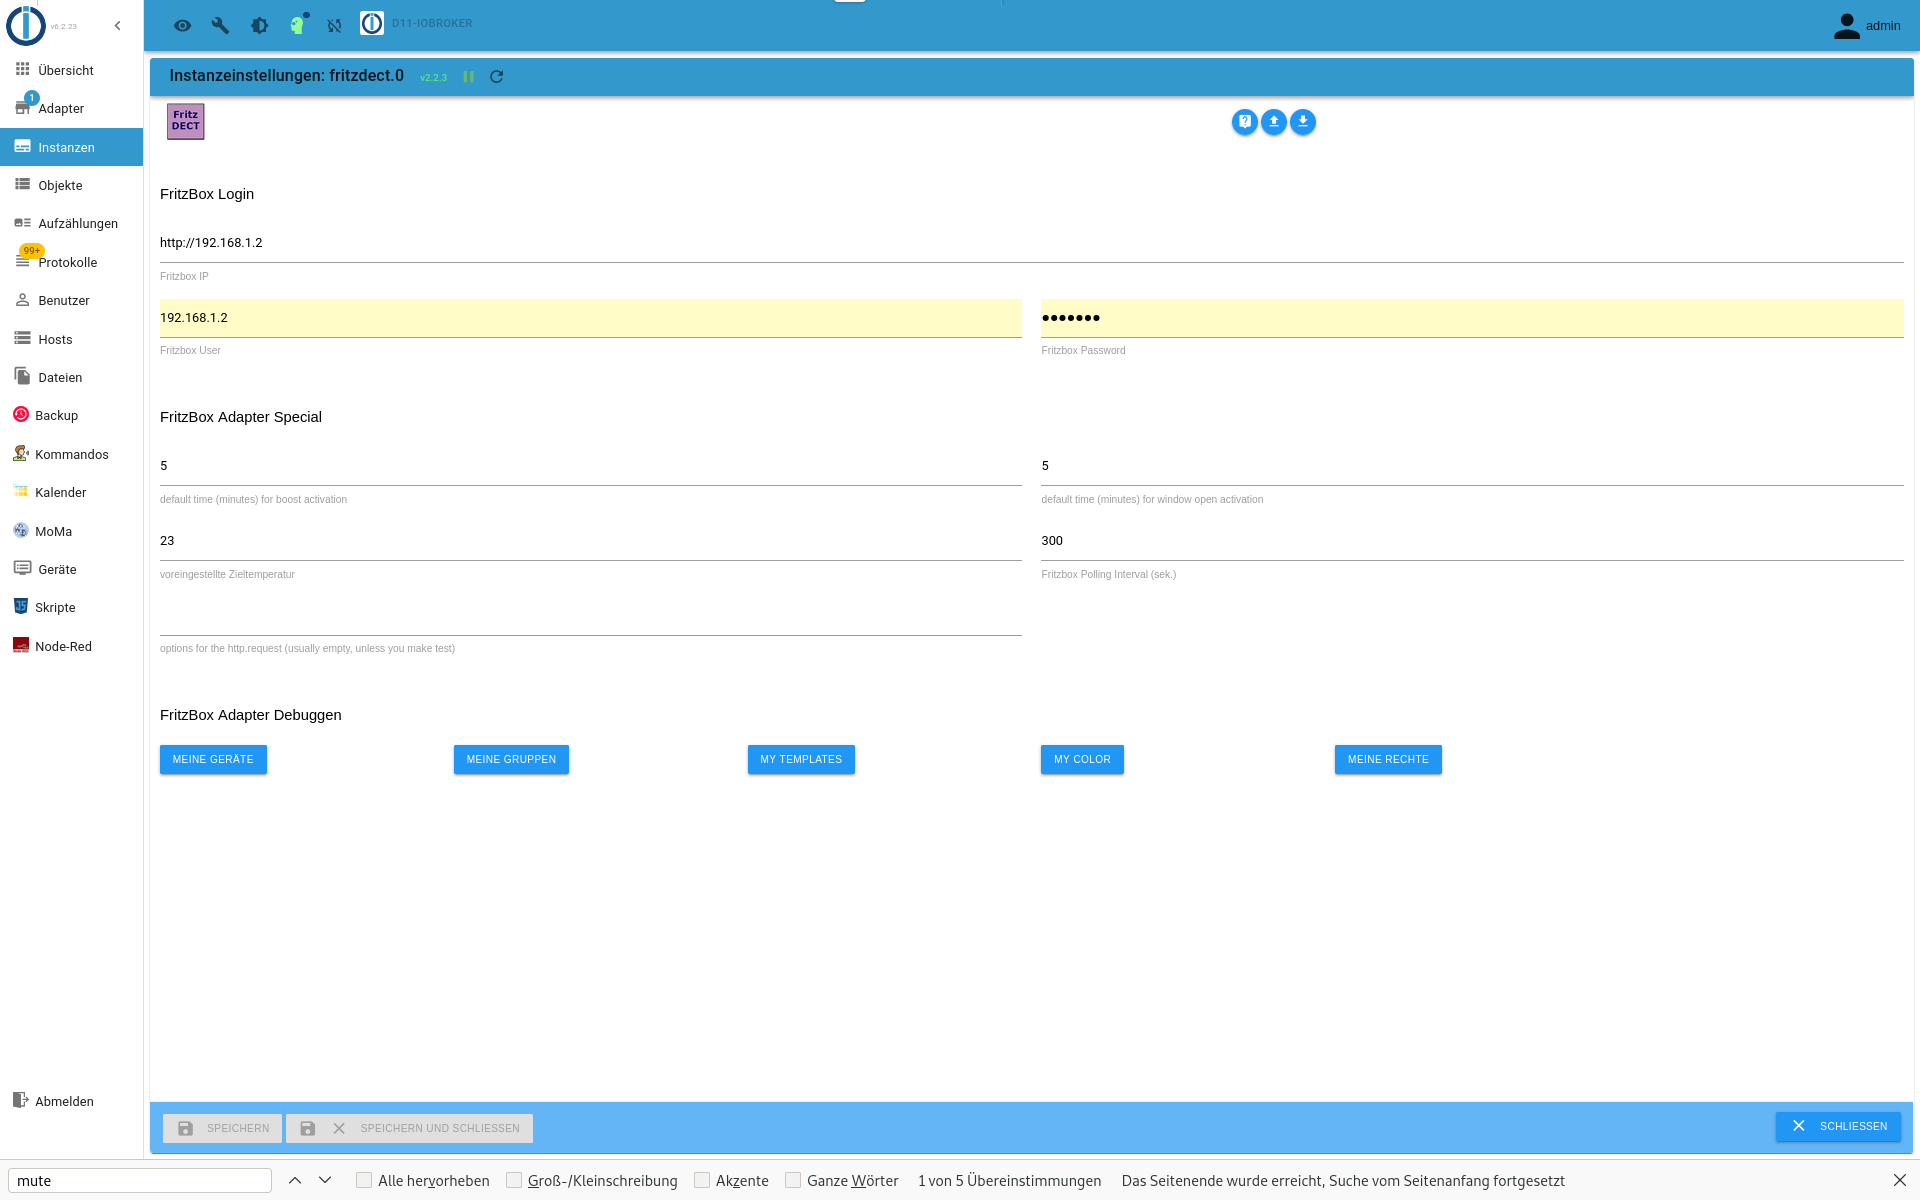Viewport: 1920px width, 1200px height.
Task: Click the Fritzbox Password field
Action: tap(1472, 318)
